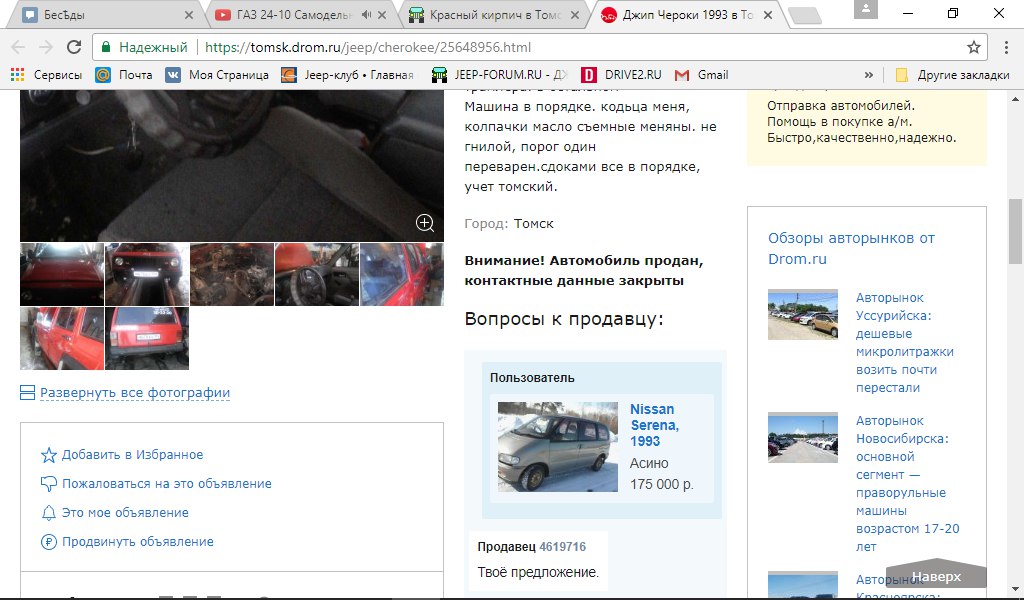Screen dimensions: 1024x600
Task: Open Jeep-клуб Главная bookmark
Action: click(x=347, y=75)
